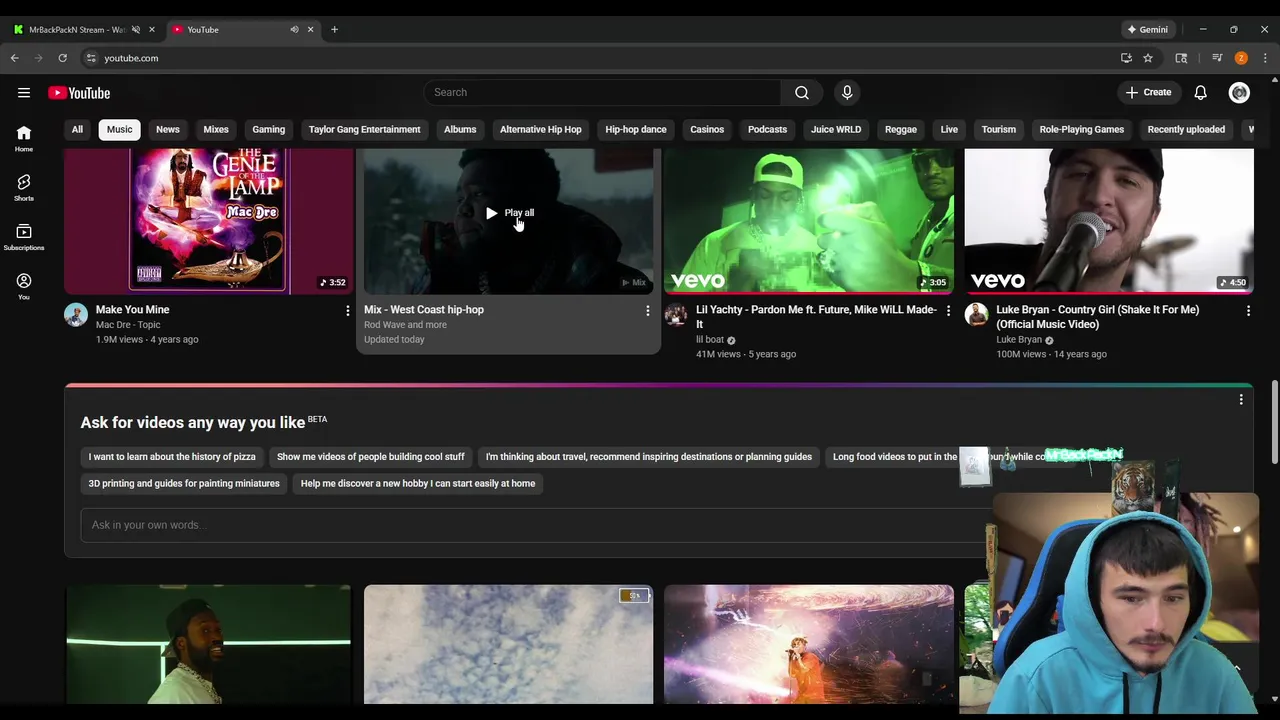Open more options for Luke Bryan Country Girl

coord(1248,311)
